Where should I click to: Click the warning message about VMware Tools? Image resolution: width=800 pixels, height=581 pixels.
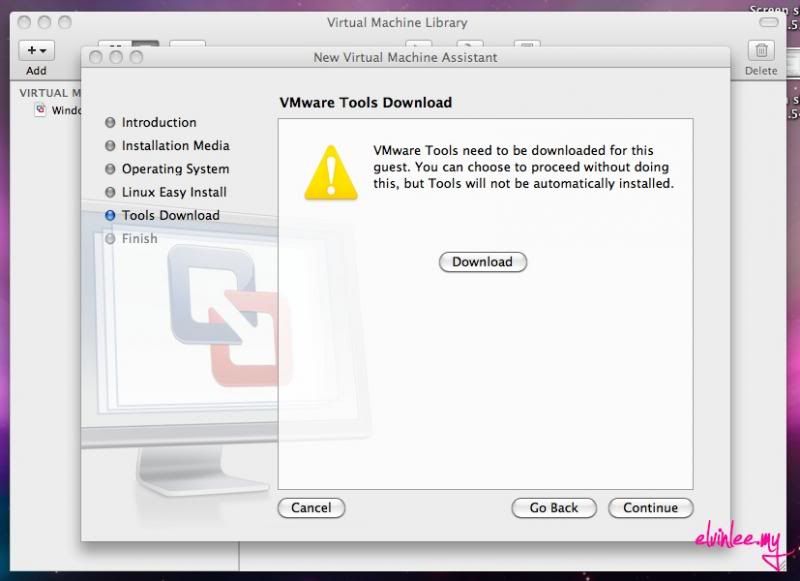pyautogui.click(x=523, y=167)
